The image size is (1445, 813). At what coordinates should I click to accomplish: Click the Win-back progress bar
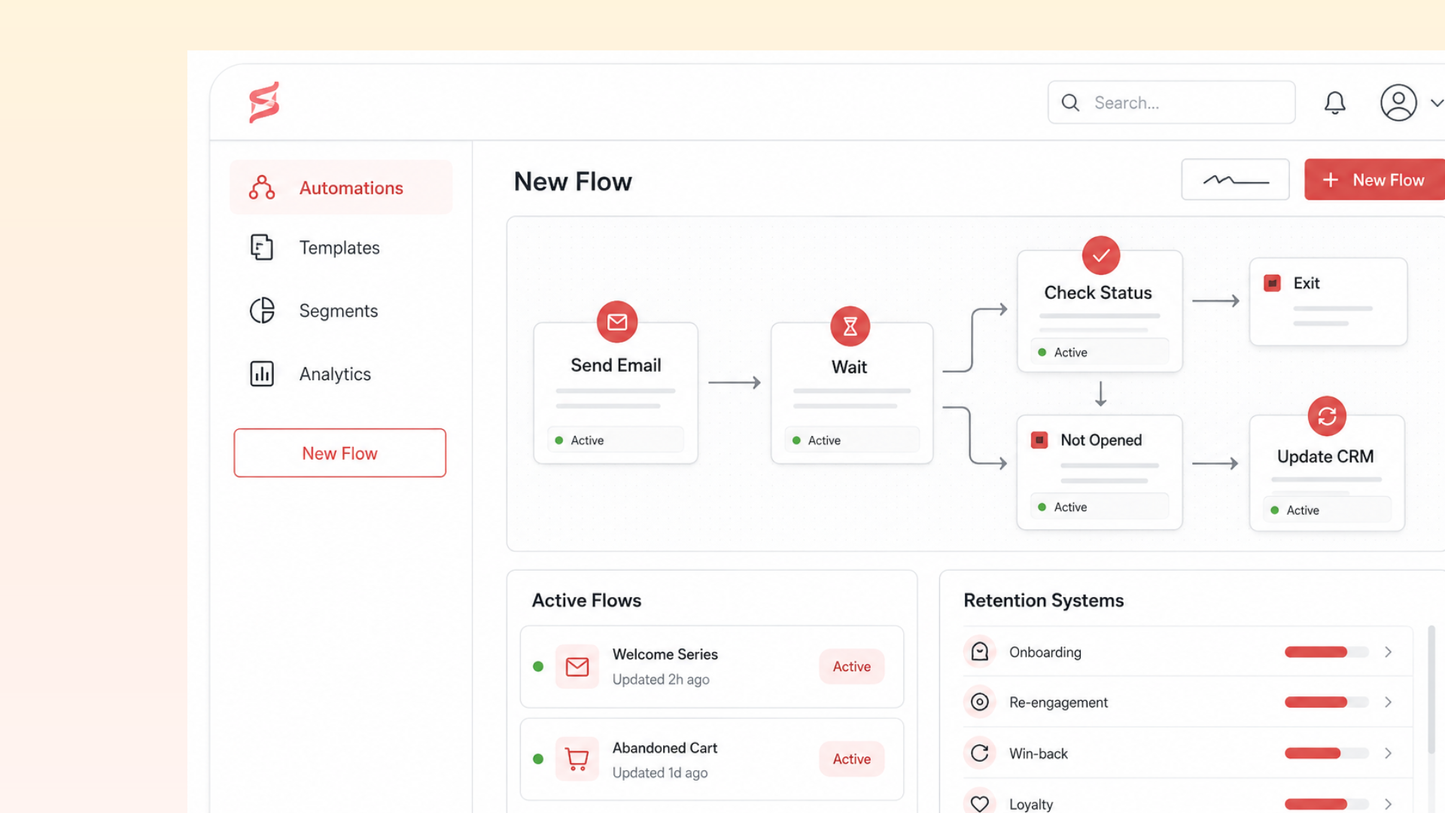pyautogui.click(x=1326, y=753)
